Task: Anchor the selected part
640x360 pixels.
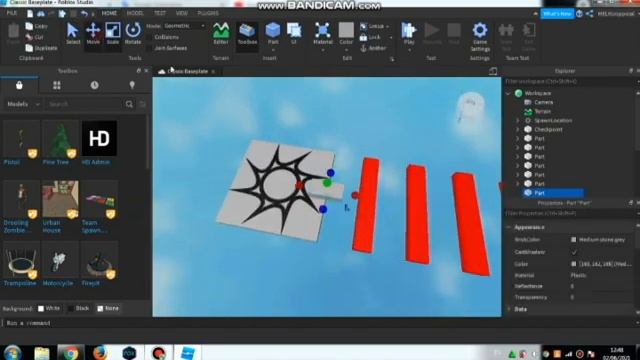Action: 373,48
